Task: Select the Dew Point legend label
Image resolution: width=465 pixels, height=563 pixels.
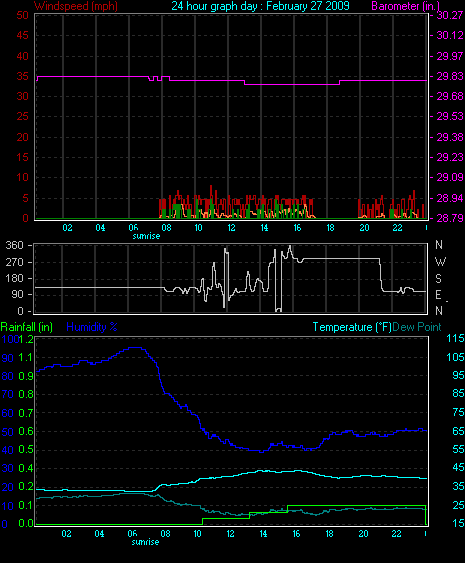Action: click(x=417, y=327)
